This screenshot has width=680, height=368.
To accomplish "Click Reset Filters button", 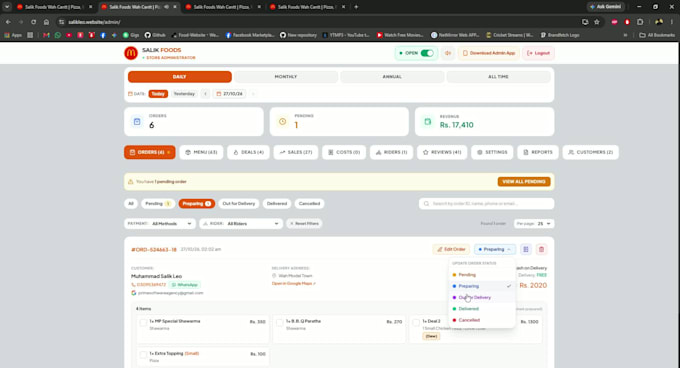I will pos(304,224).
